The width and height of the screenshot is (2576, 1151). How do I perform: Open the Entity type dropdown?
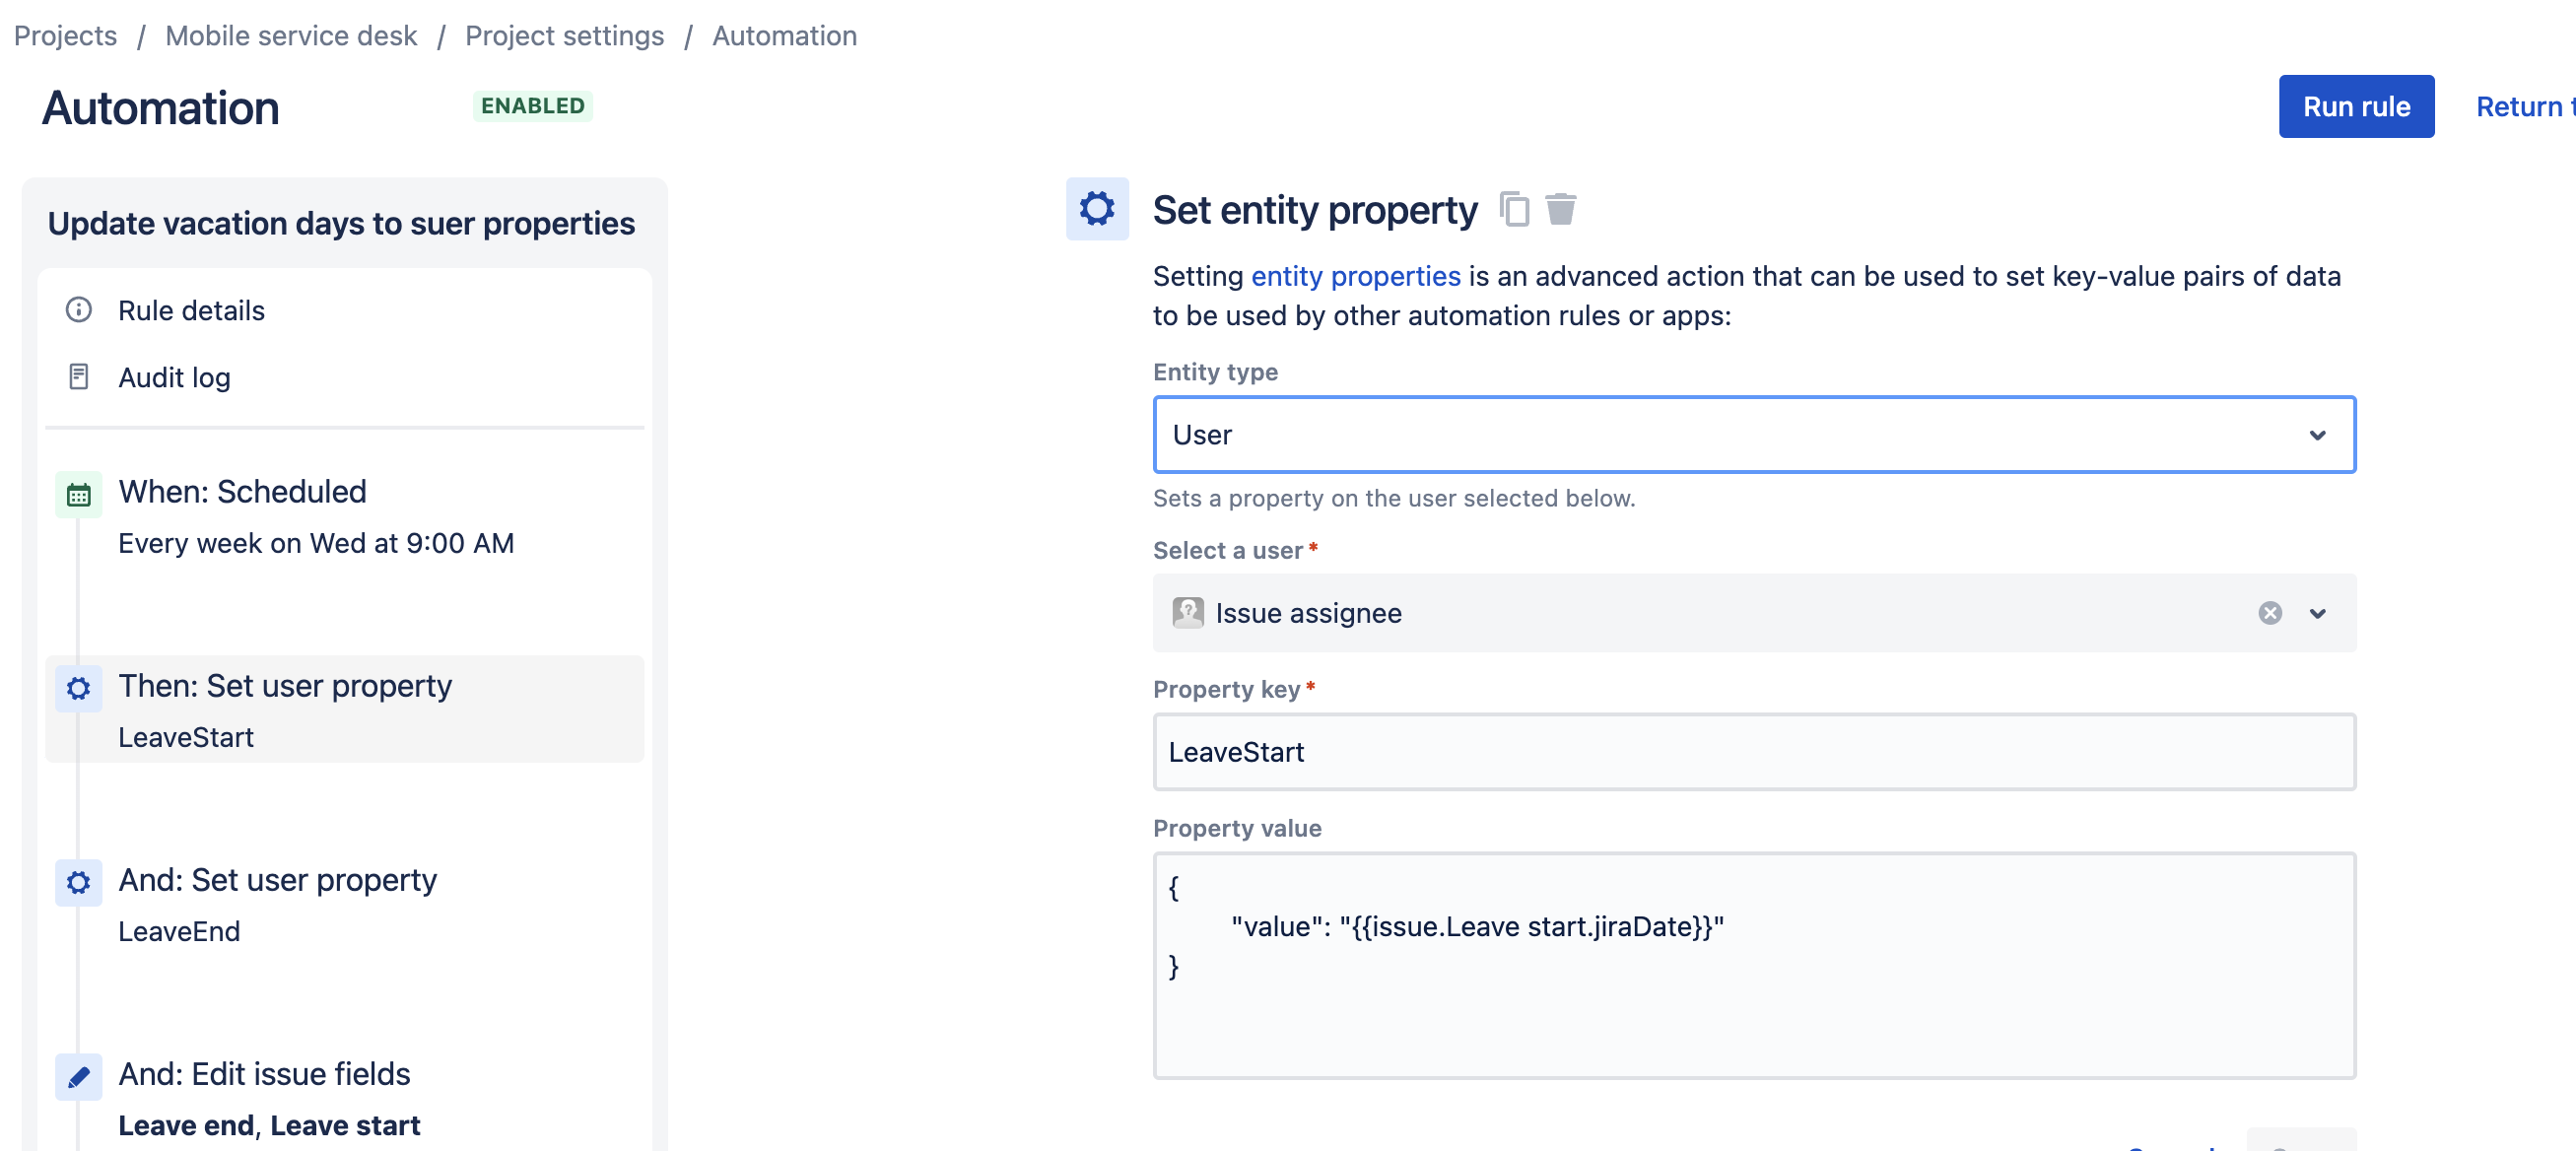click(x=1753, y=435)
